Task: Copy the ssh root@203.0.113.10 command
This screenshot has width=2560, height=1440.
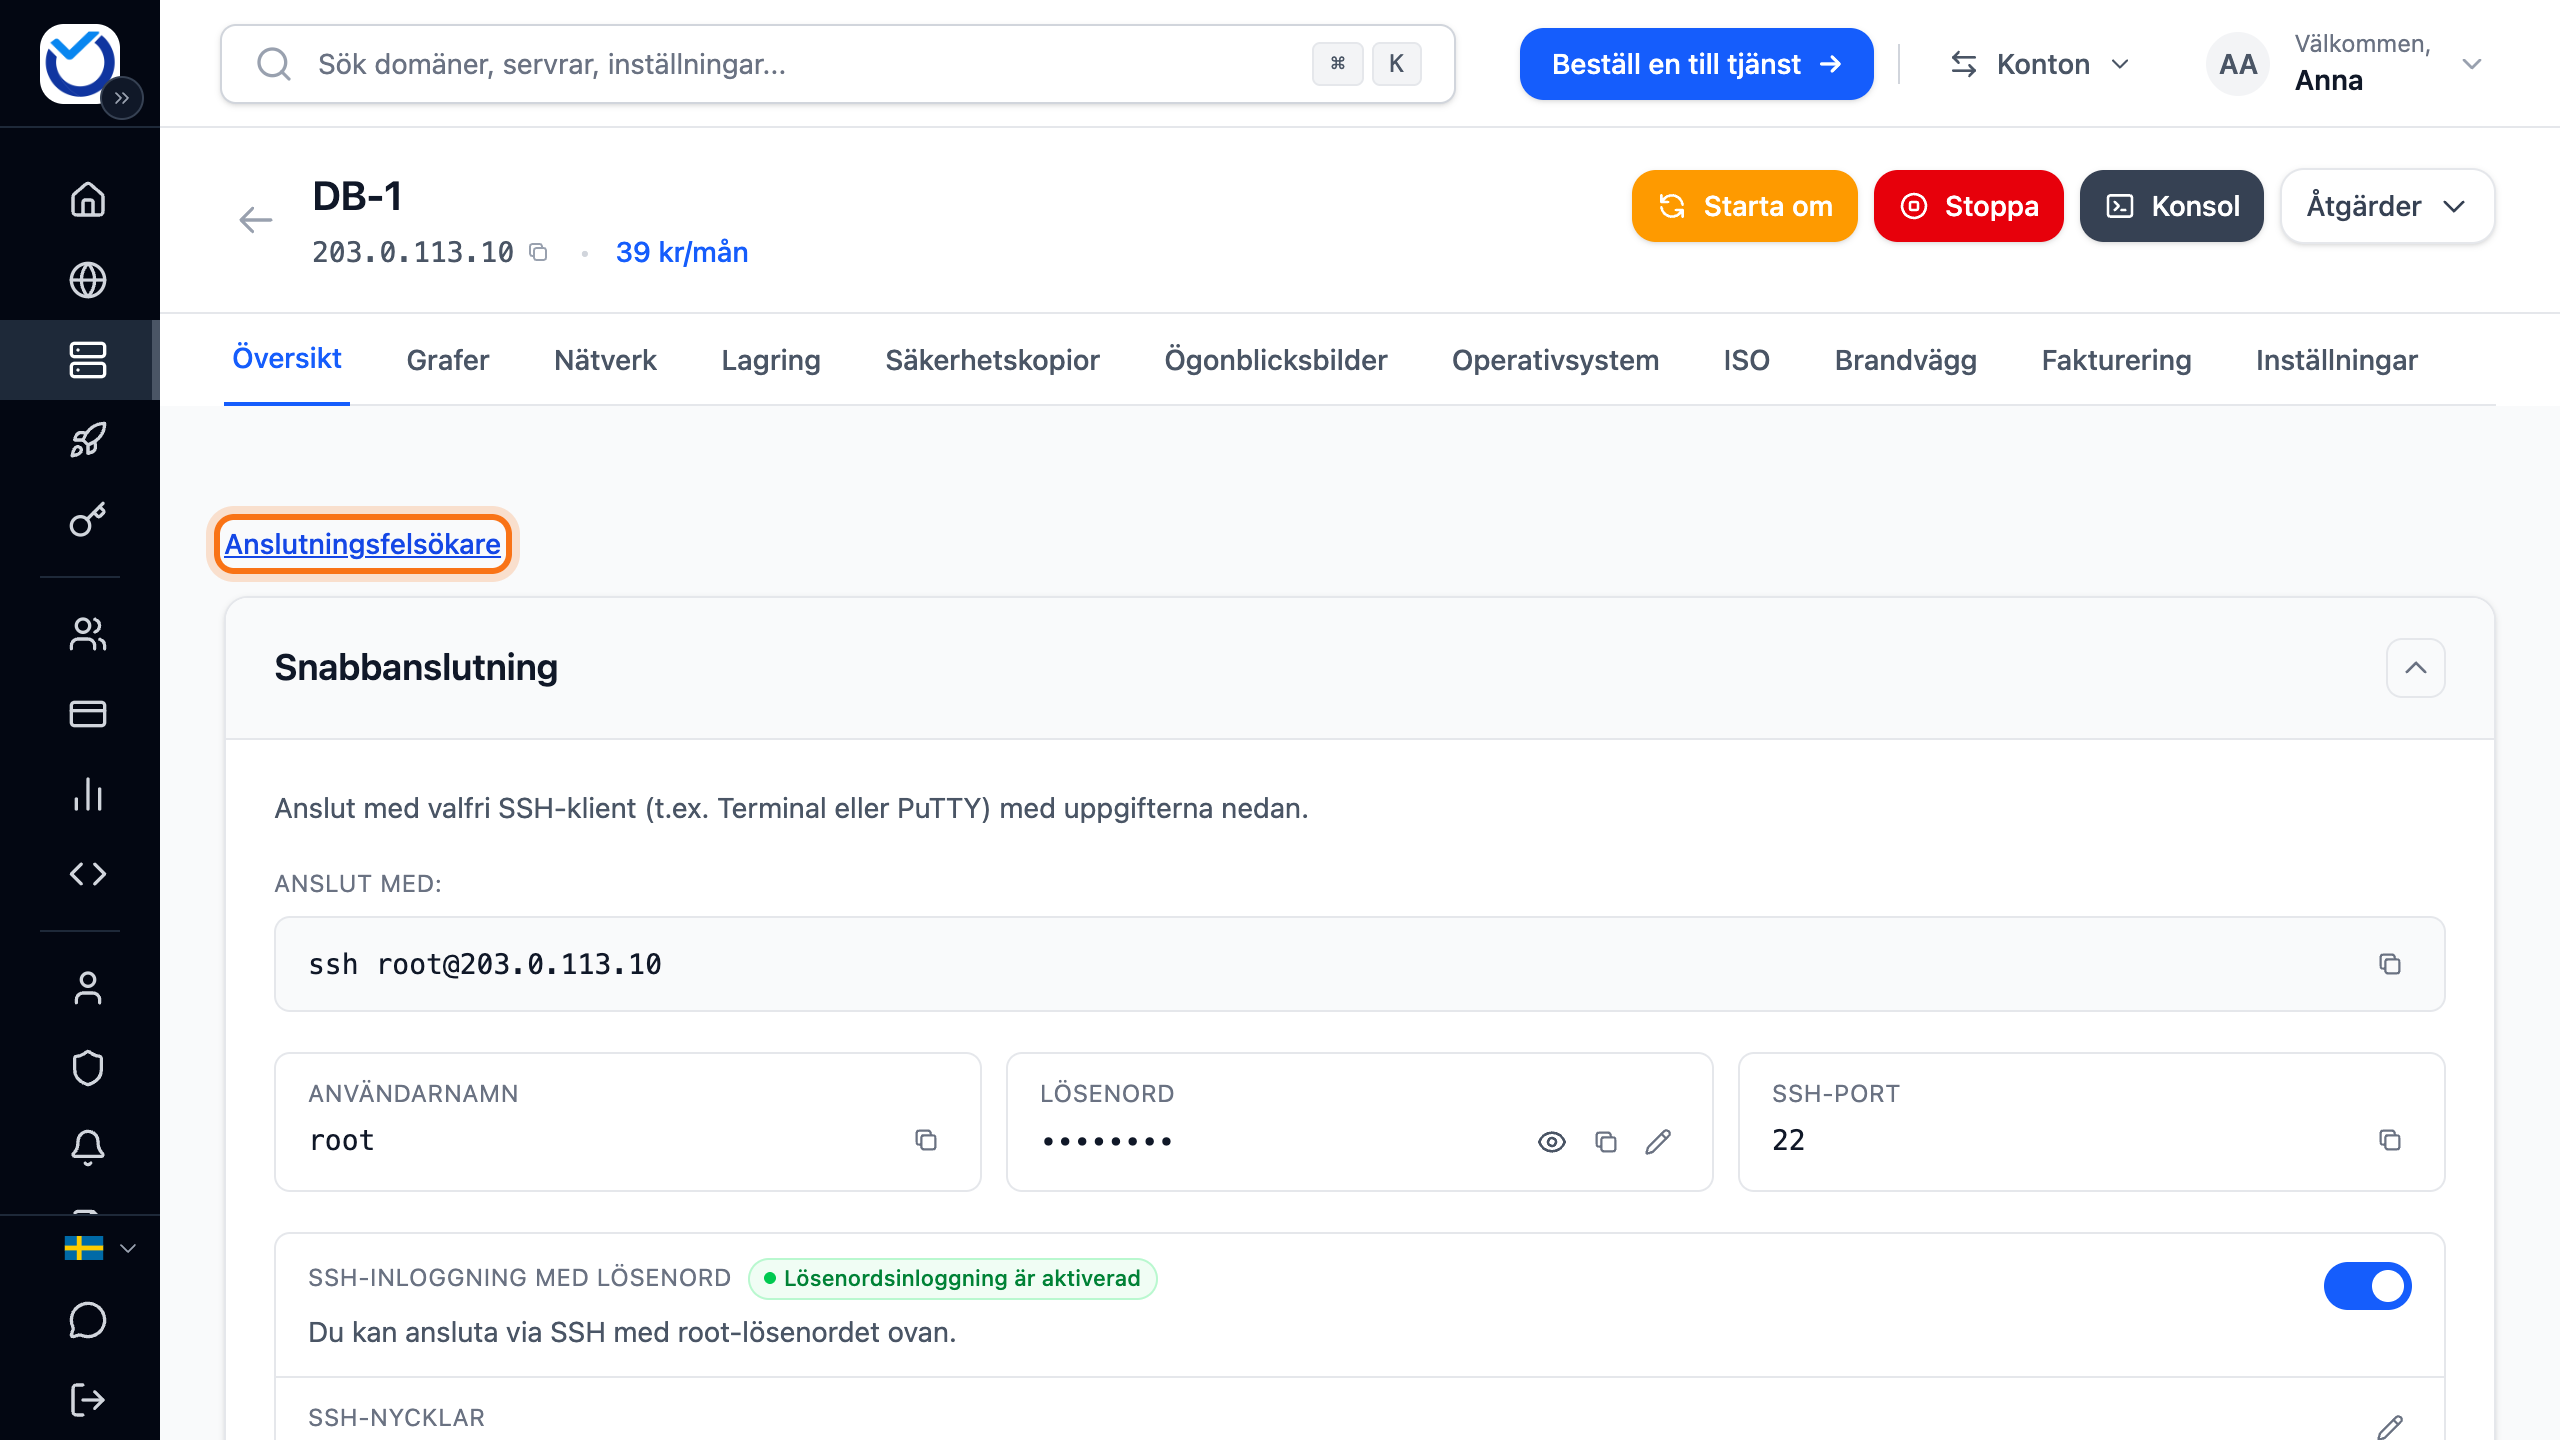Action: (x=2390, y=964)
